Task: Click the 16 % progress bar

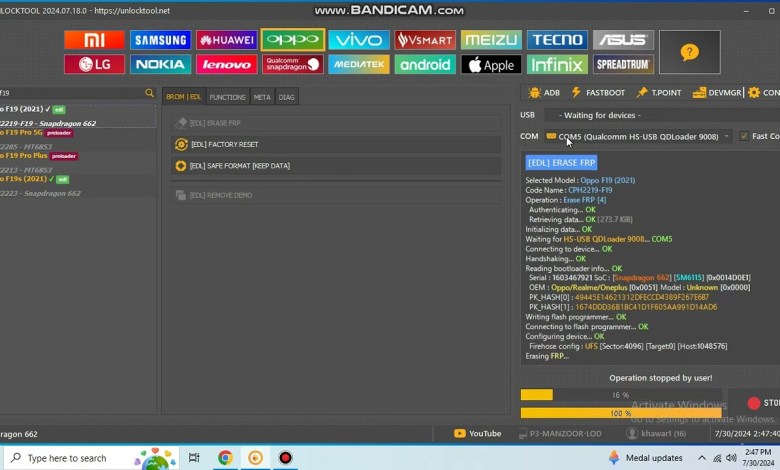Action: (x=621, y=395)
